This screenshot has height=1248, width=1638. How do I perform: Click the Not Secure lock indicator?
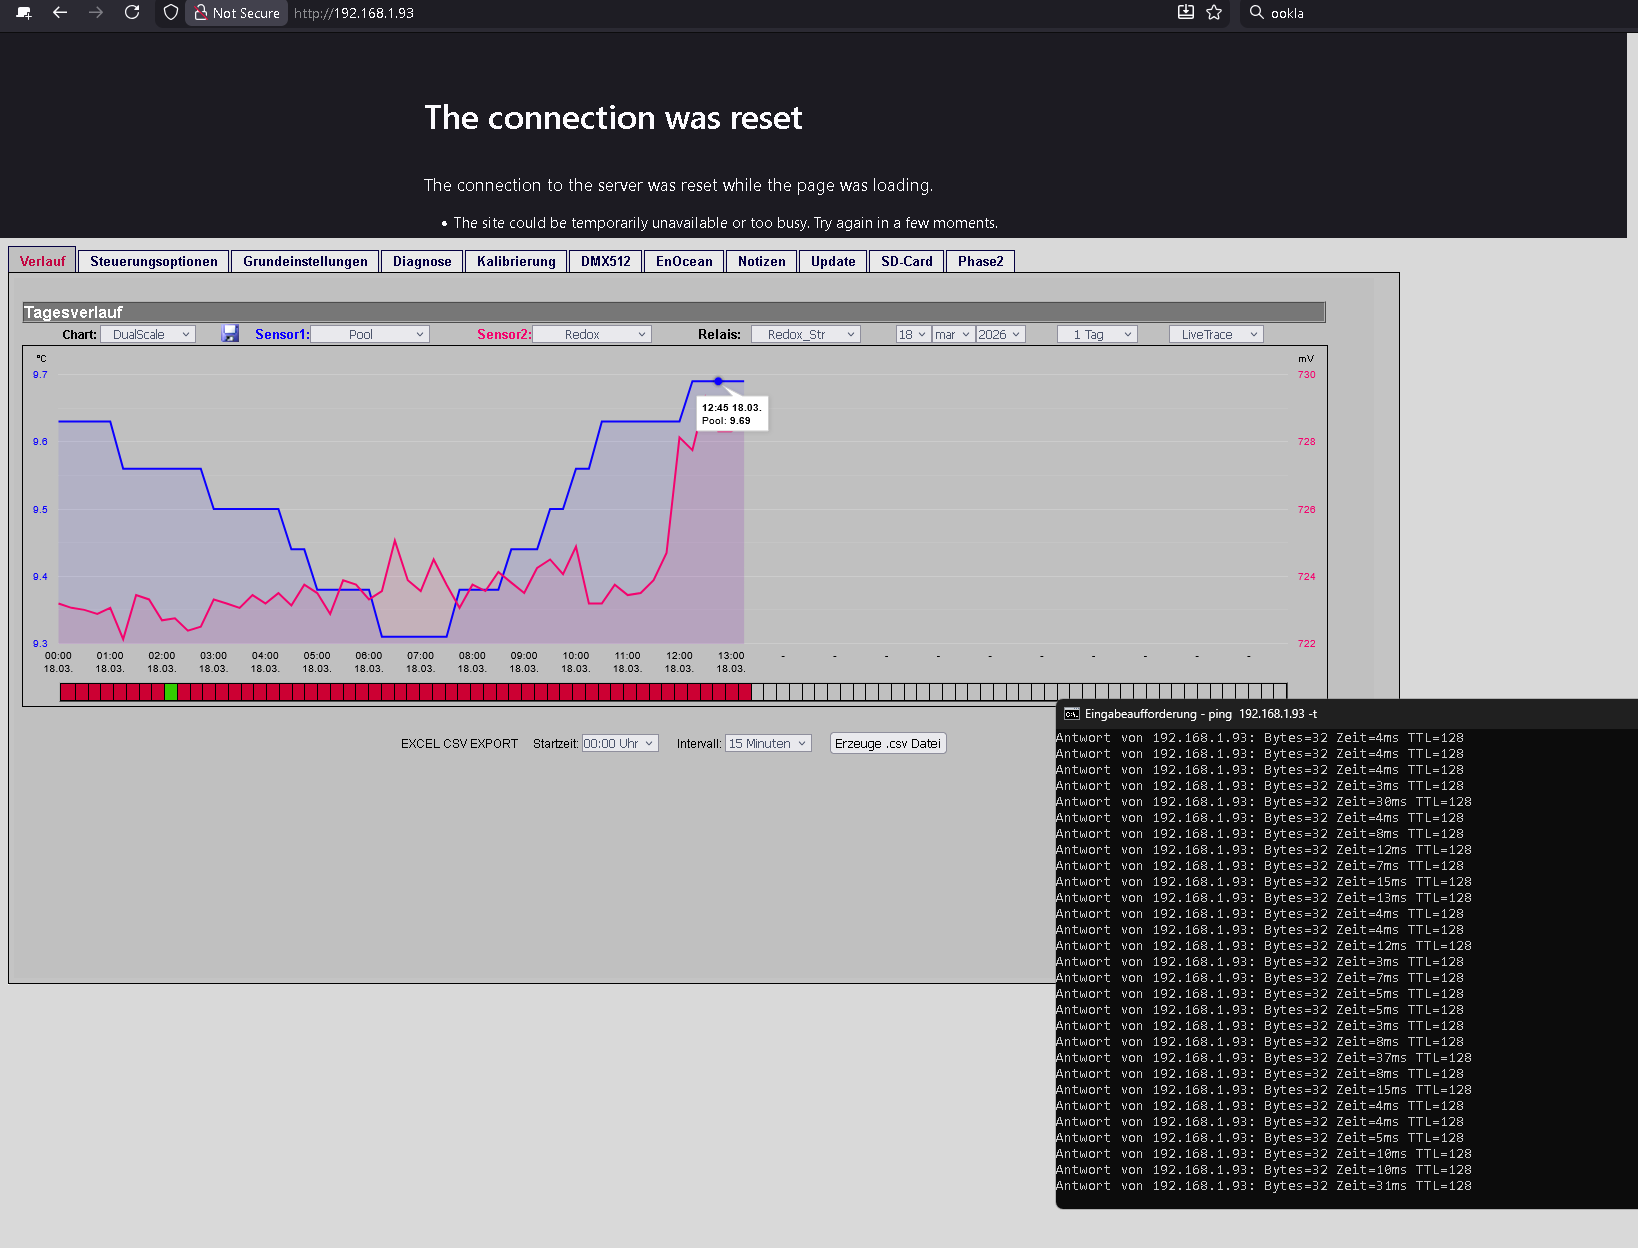[237, 13]
